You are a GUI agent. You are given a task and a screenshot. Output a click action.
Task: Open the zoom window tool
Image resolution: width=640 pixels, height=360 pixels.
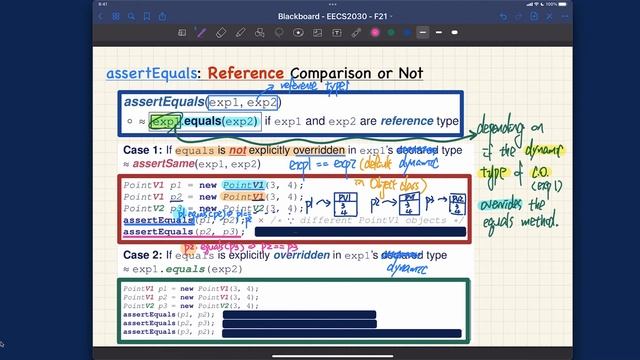[182, 33]
